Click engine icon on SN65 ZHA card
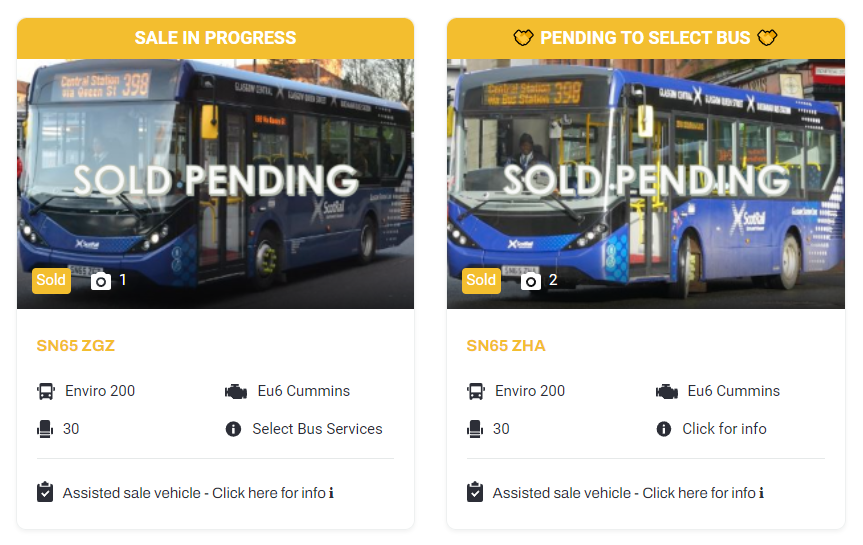The image size is (863, 545). tap(667, 391)
